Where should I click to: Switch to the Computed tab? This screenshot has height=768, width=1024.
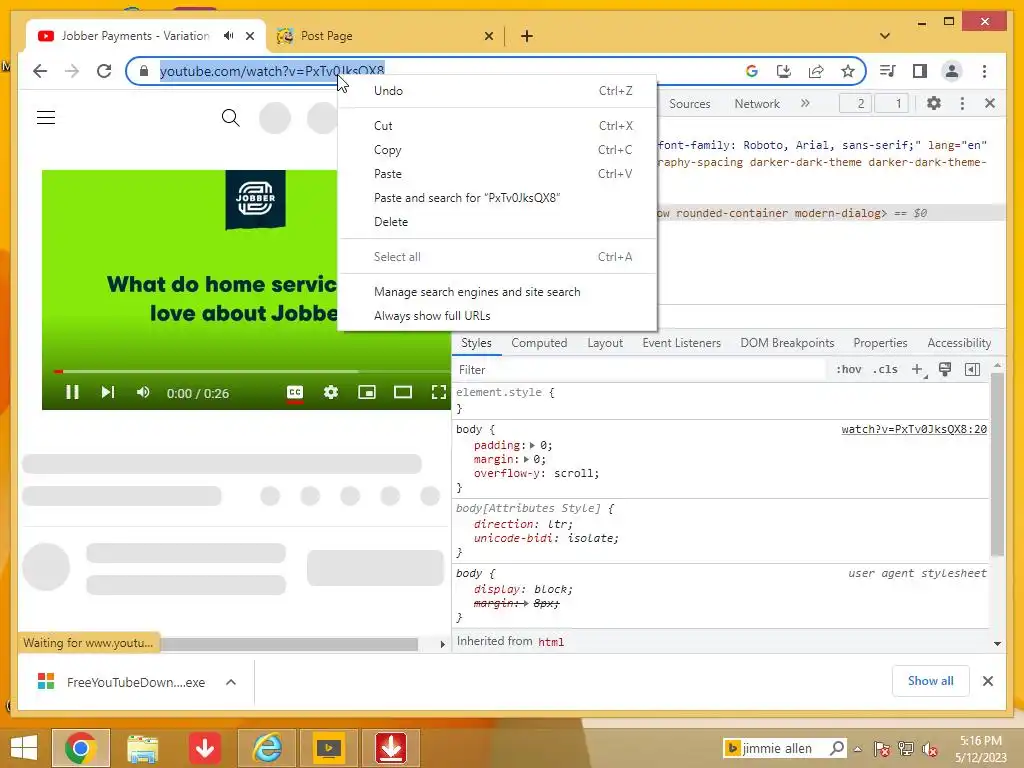click(539, 343)
